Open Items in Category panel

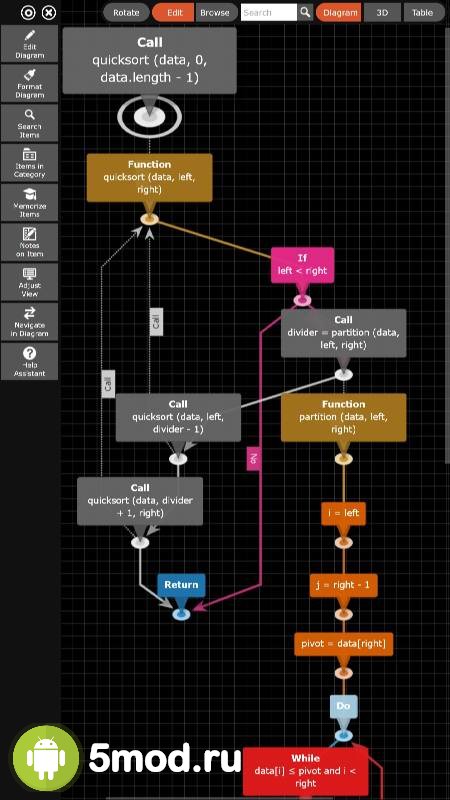(x=30, y=163)
